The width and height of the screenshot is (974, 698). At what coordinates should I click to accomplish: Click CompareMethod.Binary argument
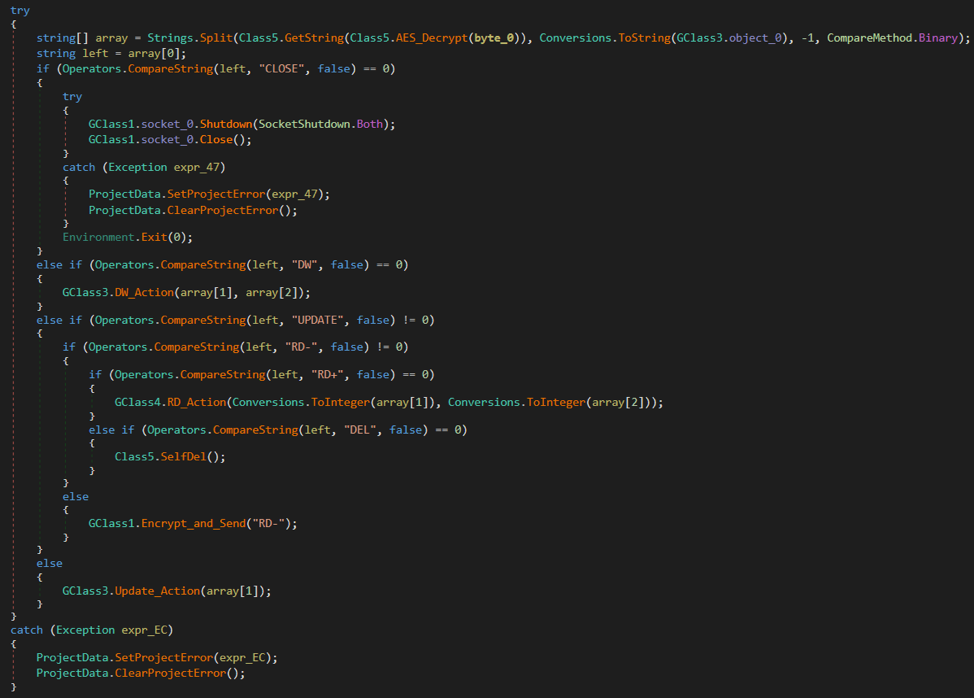coord(892,38)
